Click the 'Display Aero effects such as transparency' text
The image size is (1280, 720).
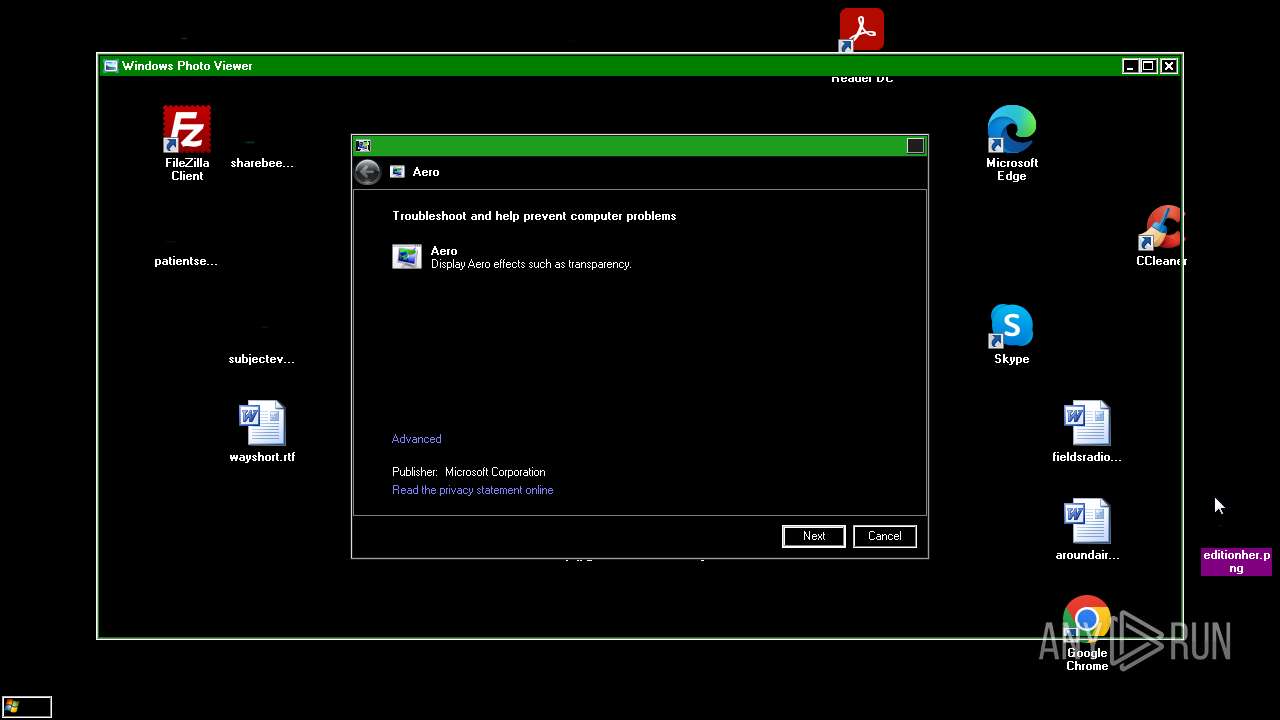[531, 264]
